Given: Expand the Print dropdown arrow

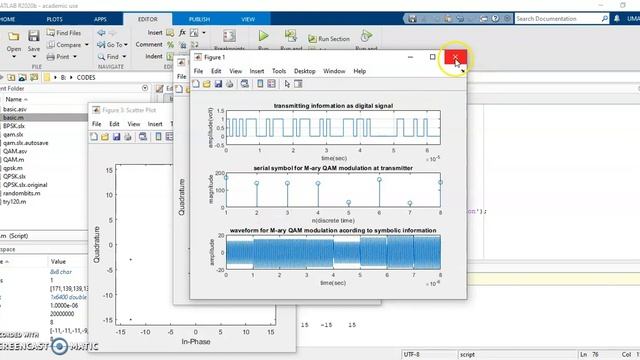Looking at the screenshot, I should click(75, 57).
